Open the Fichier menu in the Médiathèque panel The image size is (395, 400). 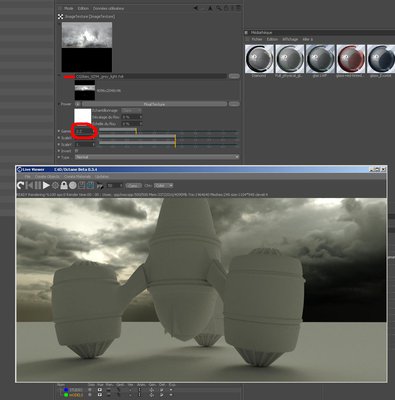(x=257, y=39)
